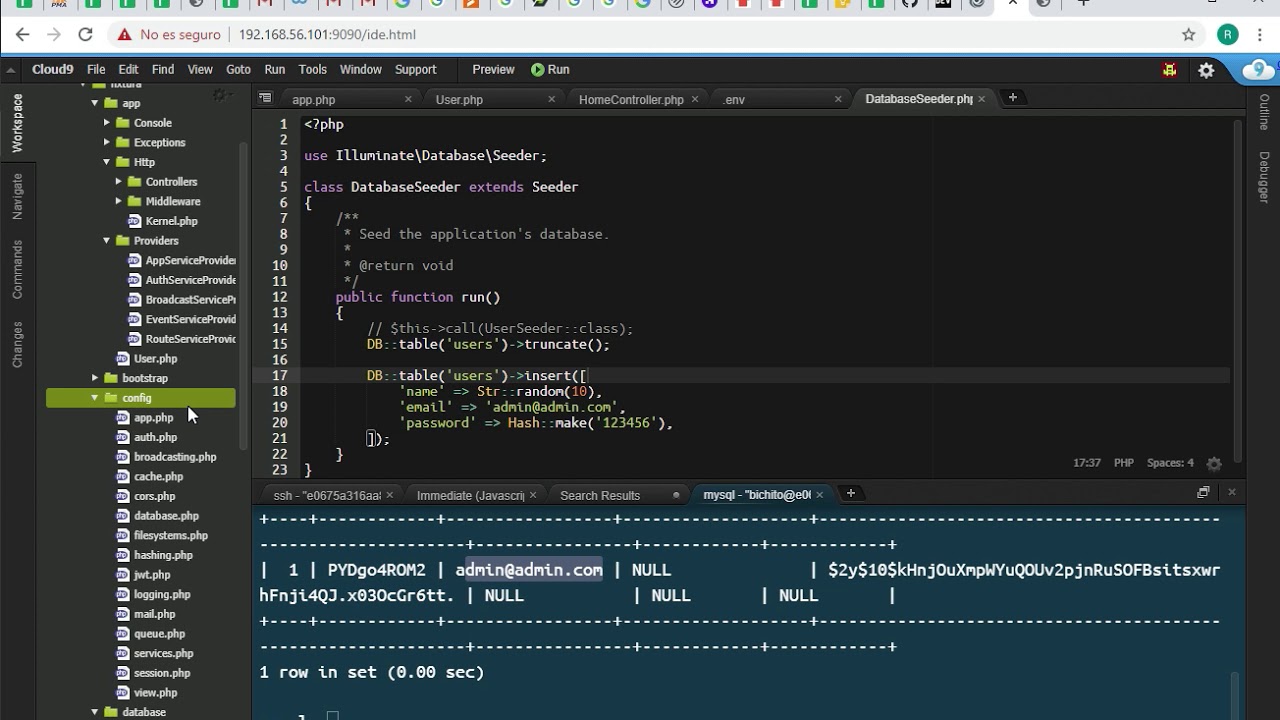Viewport: 1280px width, 720px height.
Task: Open workspace tree settings gear
Action: (x=220, y=95)
